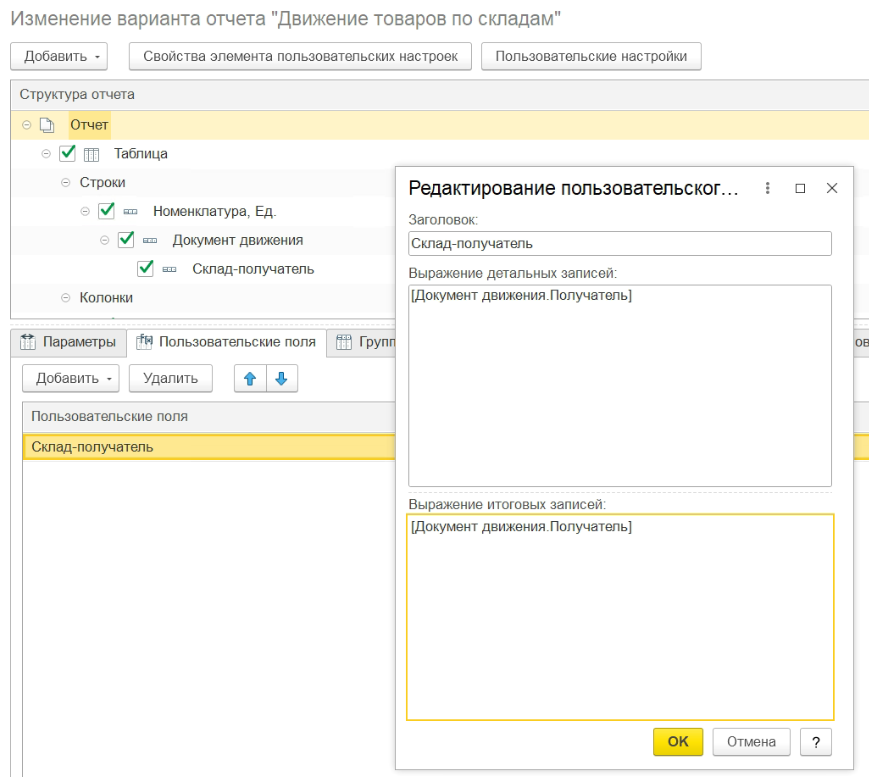The width and height of the screenshot is (869, 777).
Task: Close the Редактирование пользовательского dialog
Action: [832, 188]
